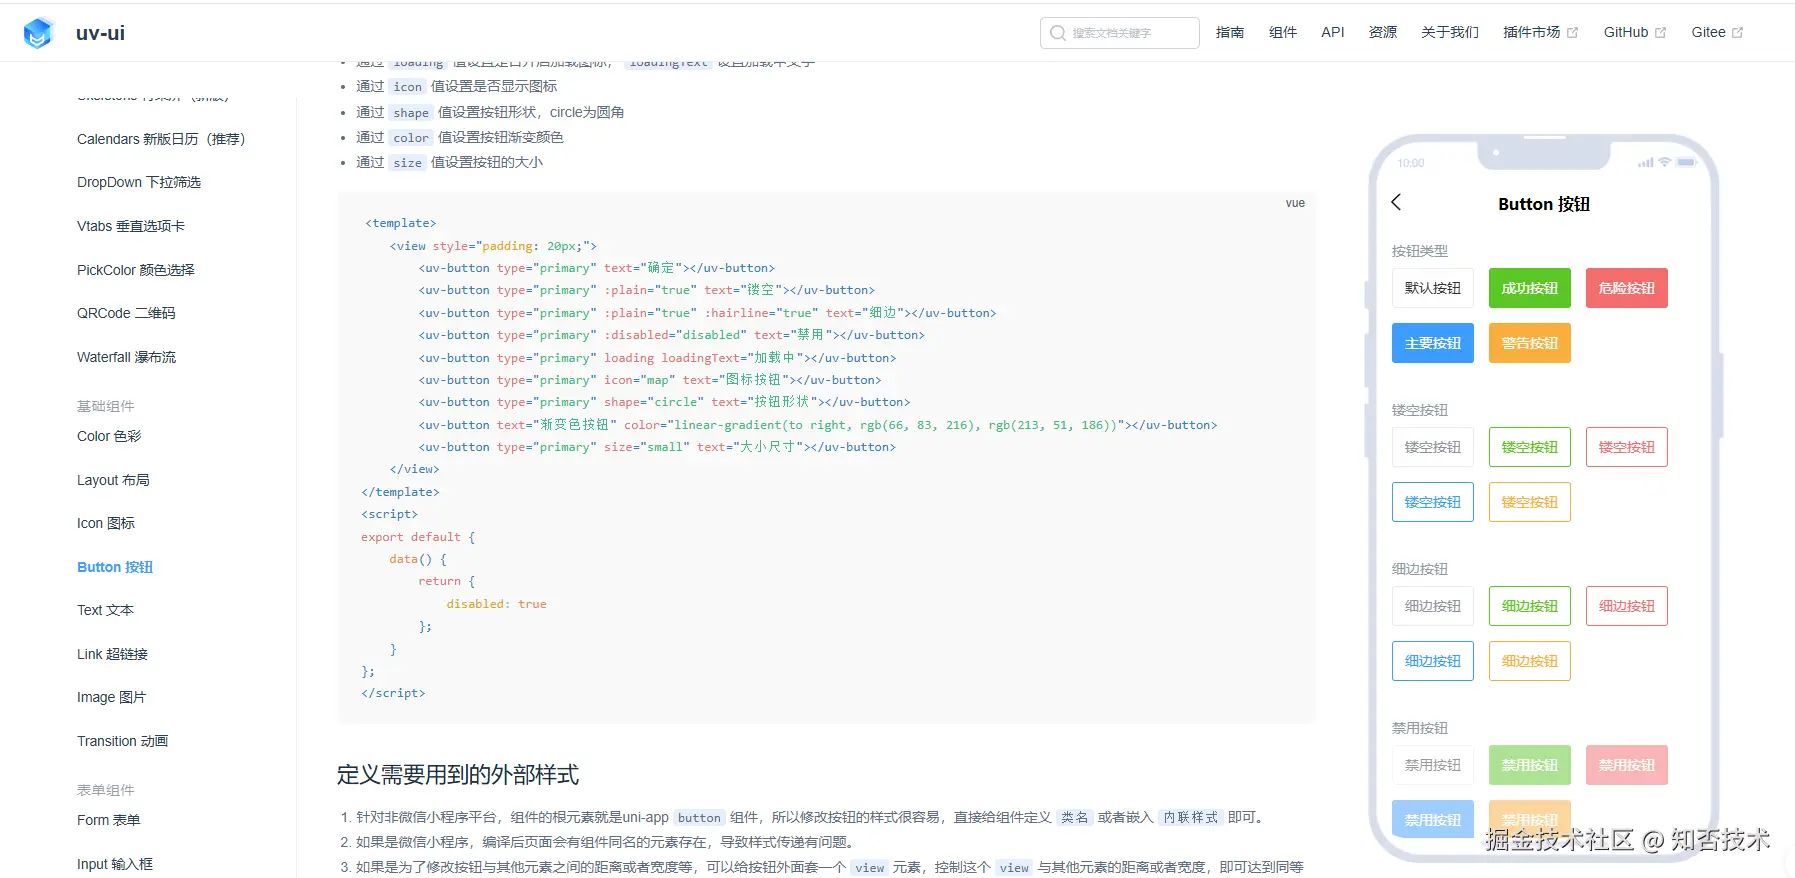The image size is (1795, 878).
Task: Click the Button 按钮 phone page title
Action: (x=1544, y=204)
